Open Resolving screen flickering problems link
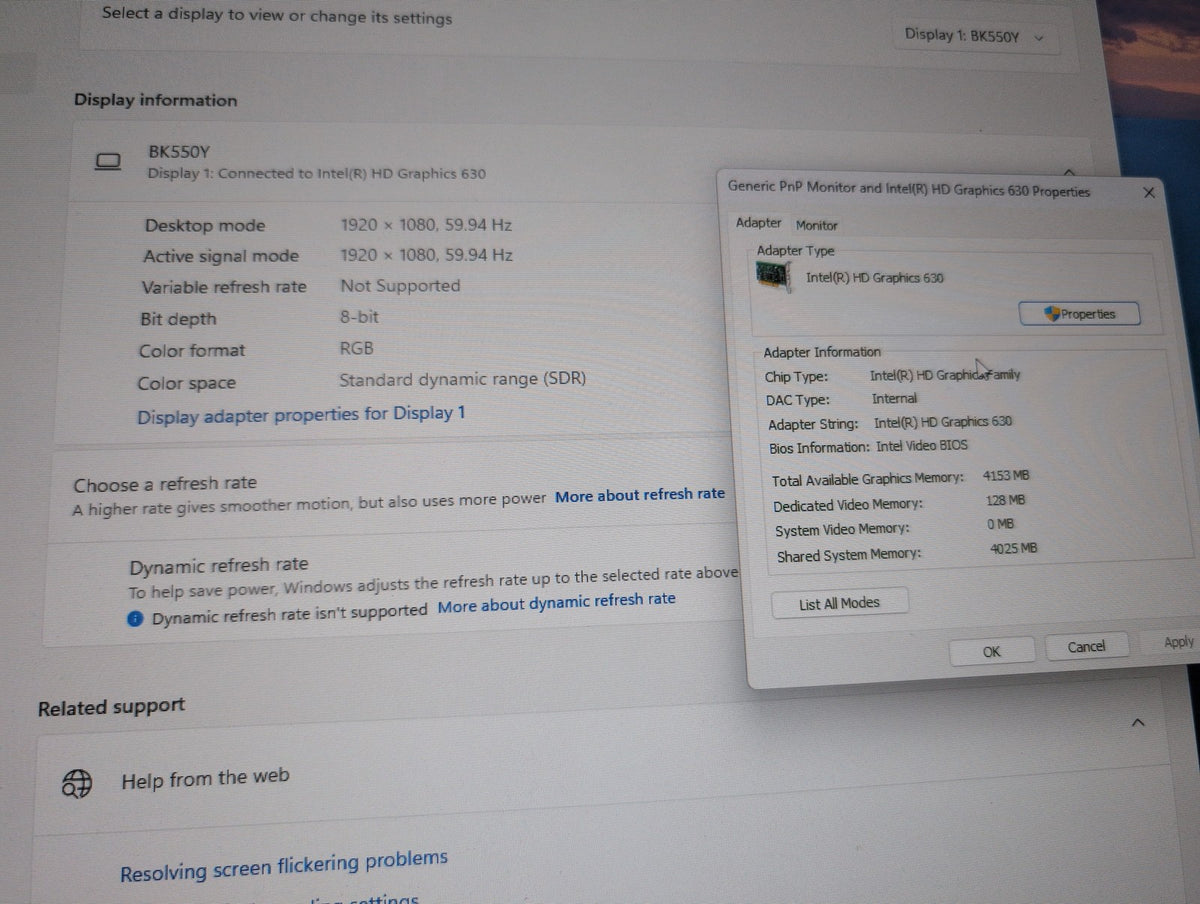Image resolution: width=1200 pixels, height=904 pixels. pyautogui.click(x=284, y=866)
